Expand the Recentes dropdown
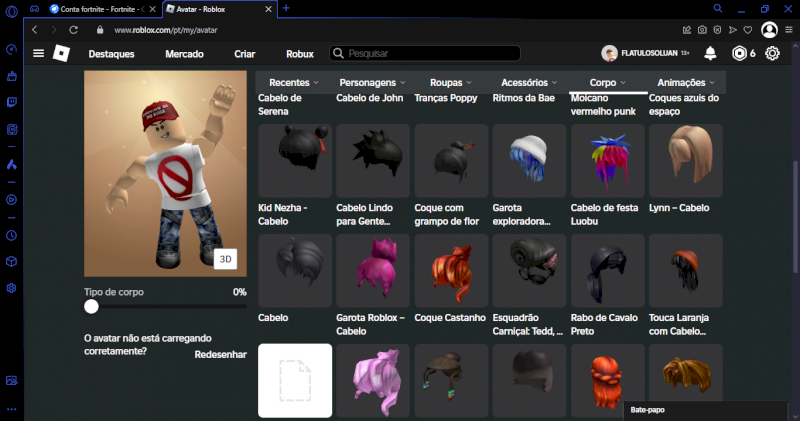800x421 pixels. click(294, 82)
